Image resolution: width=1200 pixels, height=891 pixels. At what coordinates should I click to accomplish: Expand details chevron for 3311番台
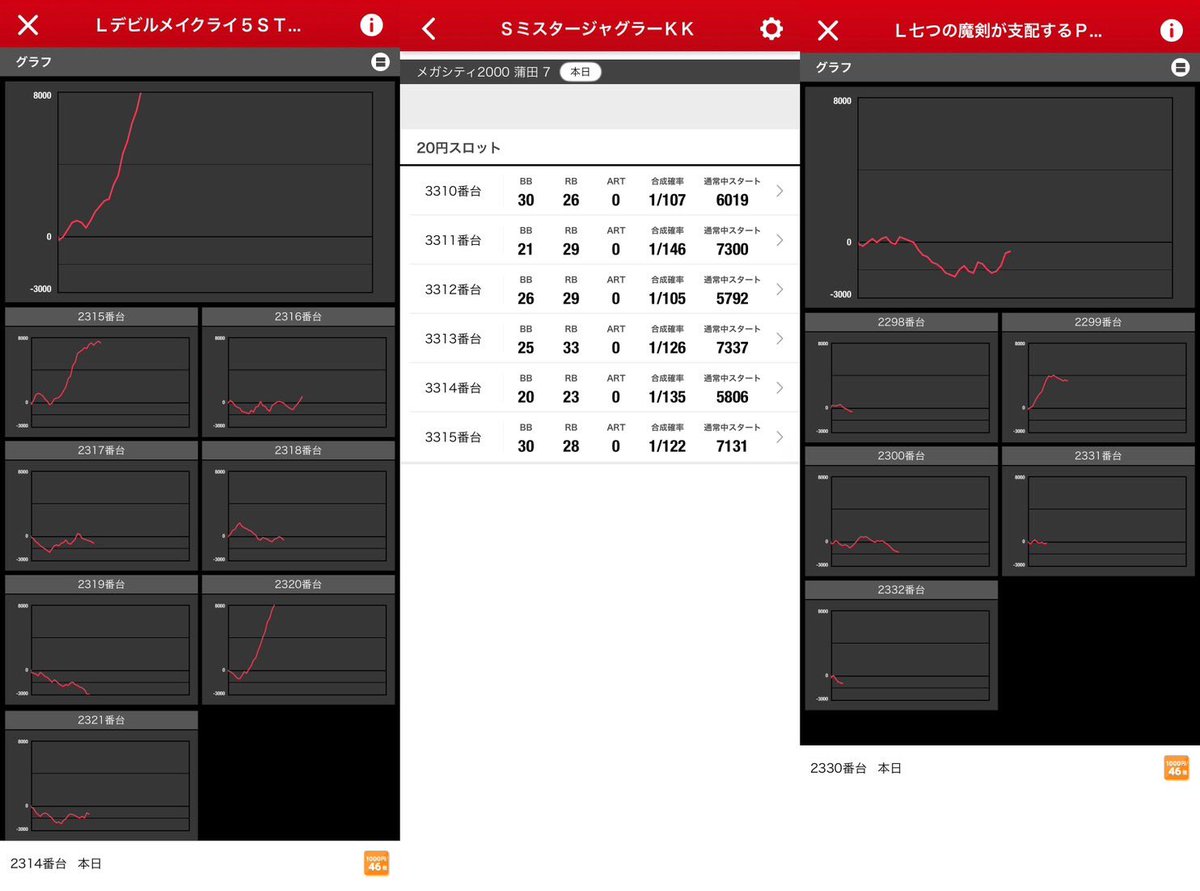(x=780, y=240)
